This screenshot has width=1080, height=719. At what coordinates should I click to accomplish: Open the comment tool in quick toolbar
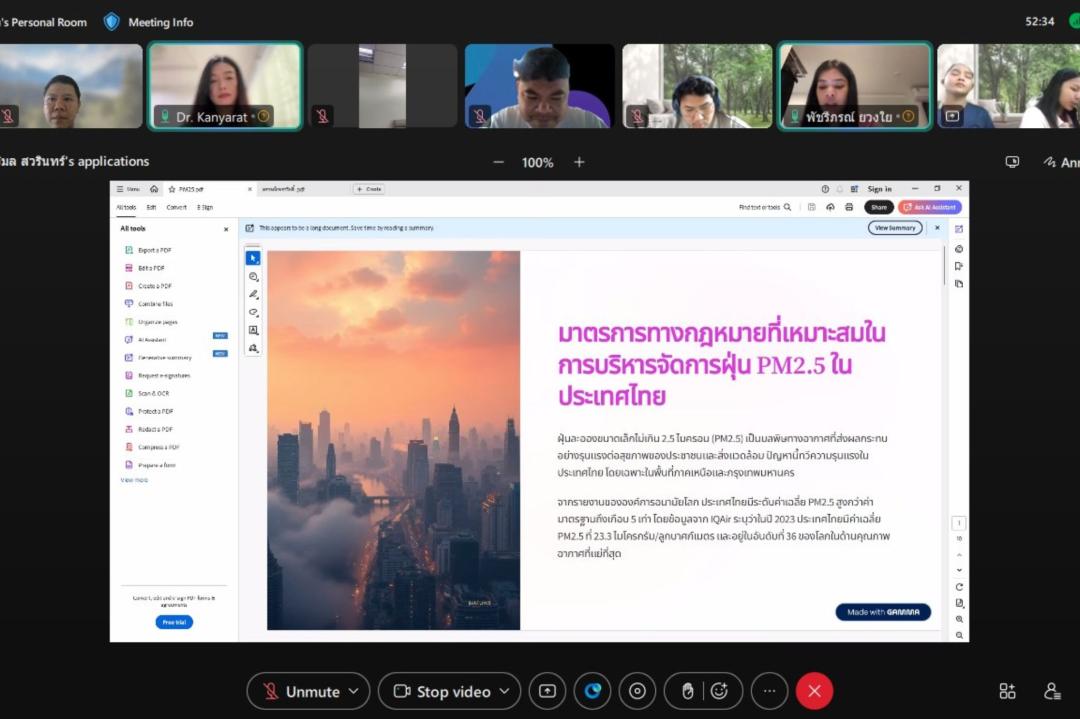tap(253, 276)
